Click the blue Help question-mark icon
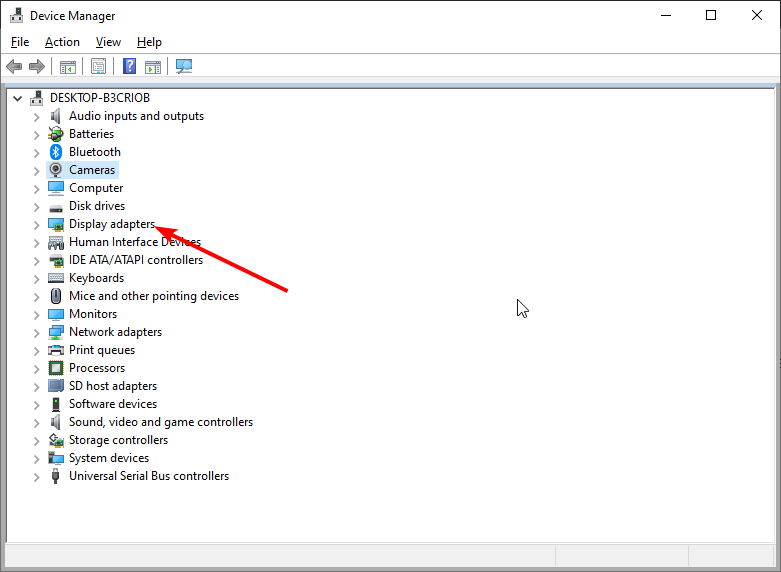781x572 pixels. (x=130, y=66)
